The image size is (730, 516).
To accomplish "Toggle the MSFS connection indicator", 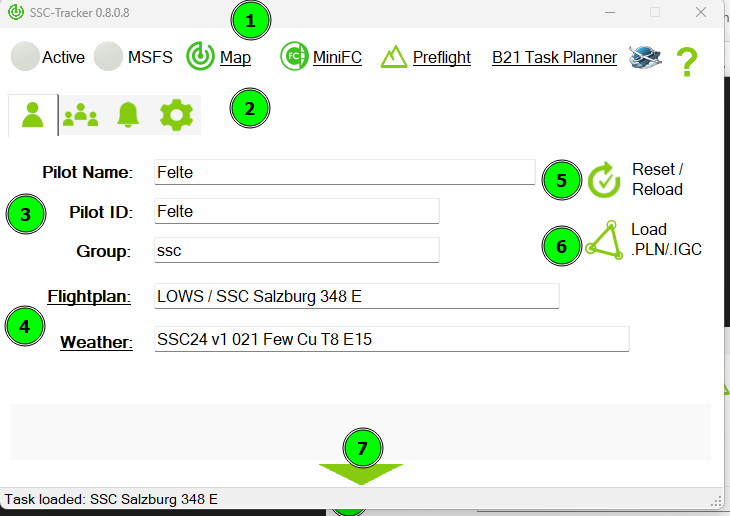I will (108, 57).
